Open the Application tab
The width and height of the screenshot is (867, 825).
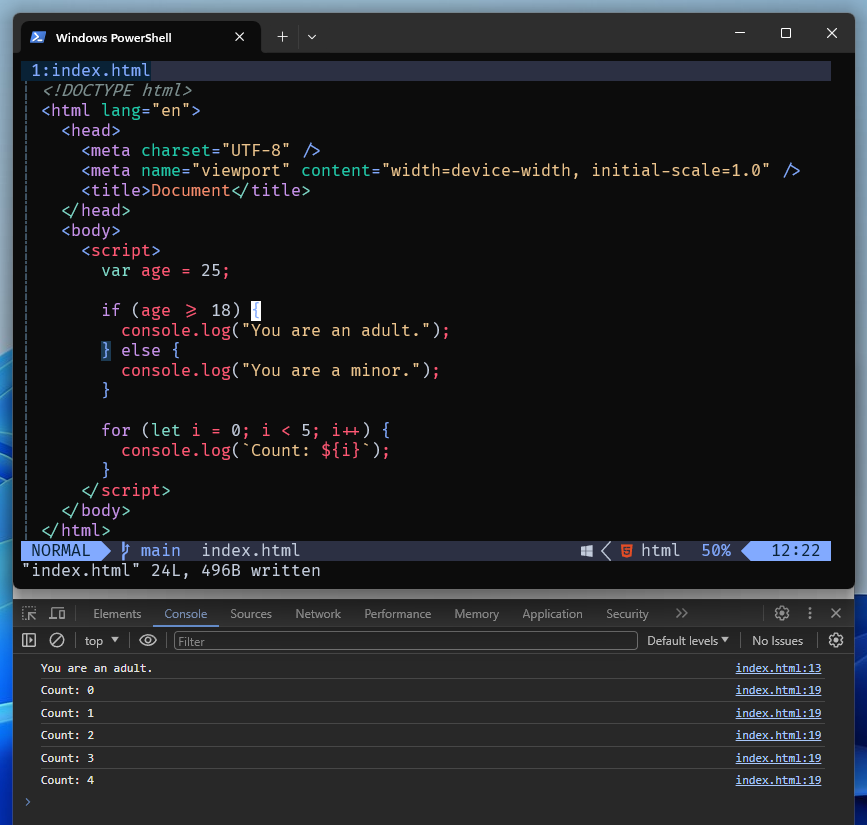tap(552, 614)
